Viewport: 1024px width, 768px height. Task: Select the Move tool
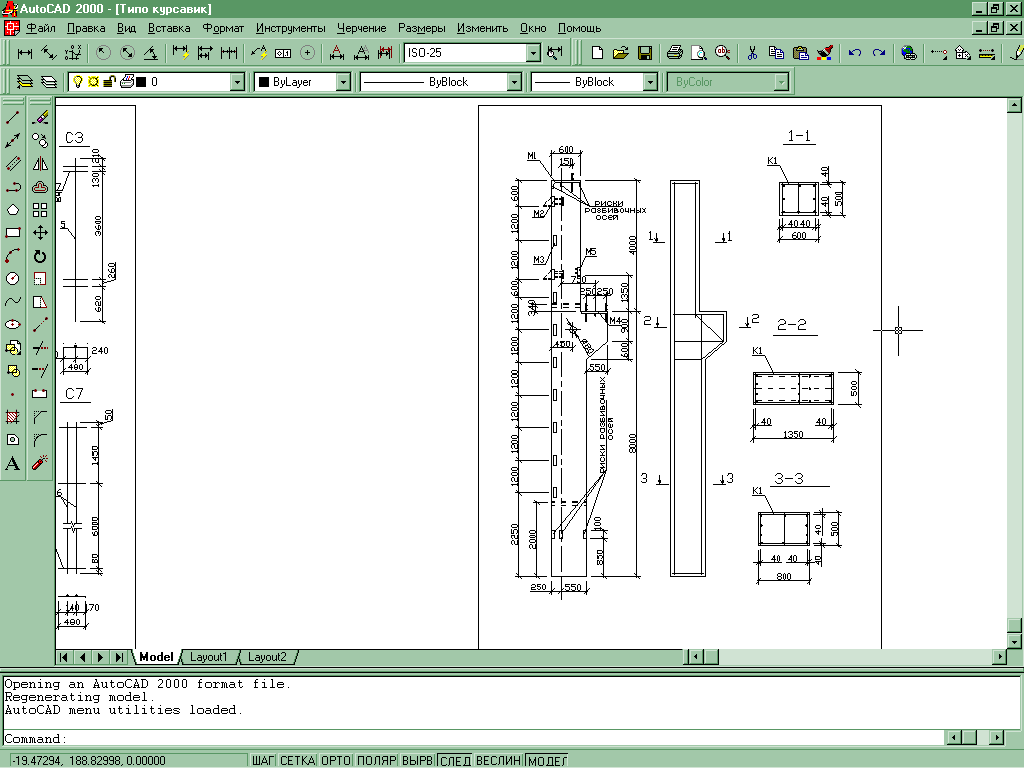(40, 232)
